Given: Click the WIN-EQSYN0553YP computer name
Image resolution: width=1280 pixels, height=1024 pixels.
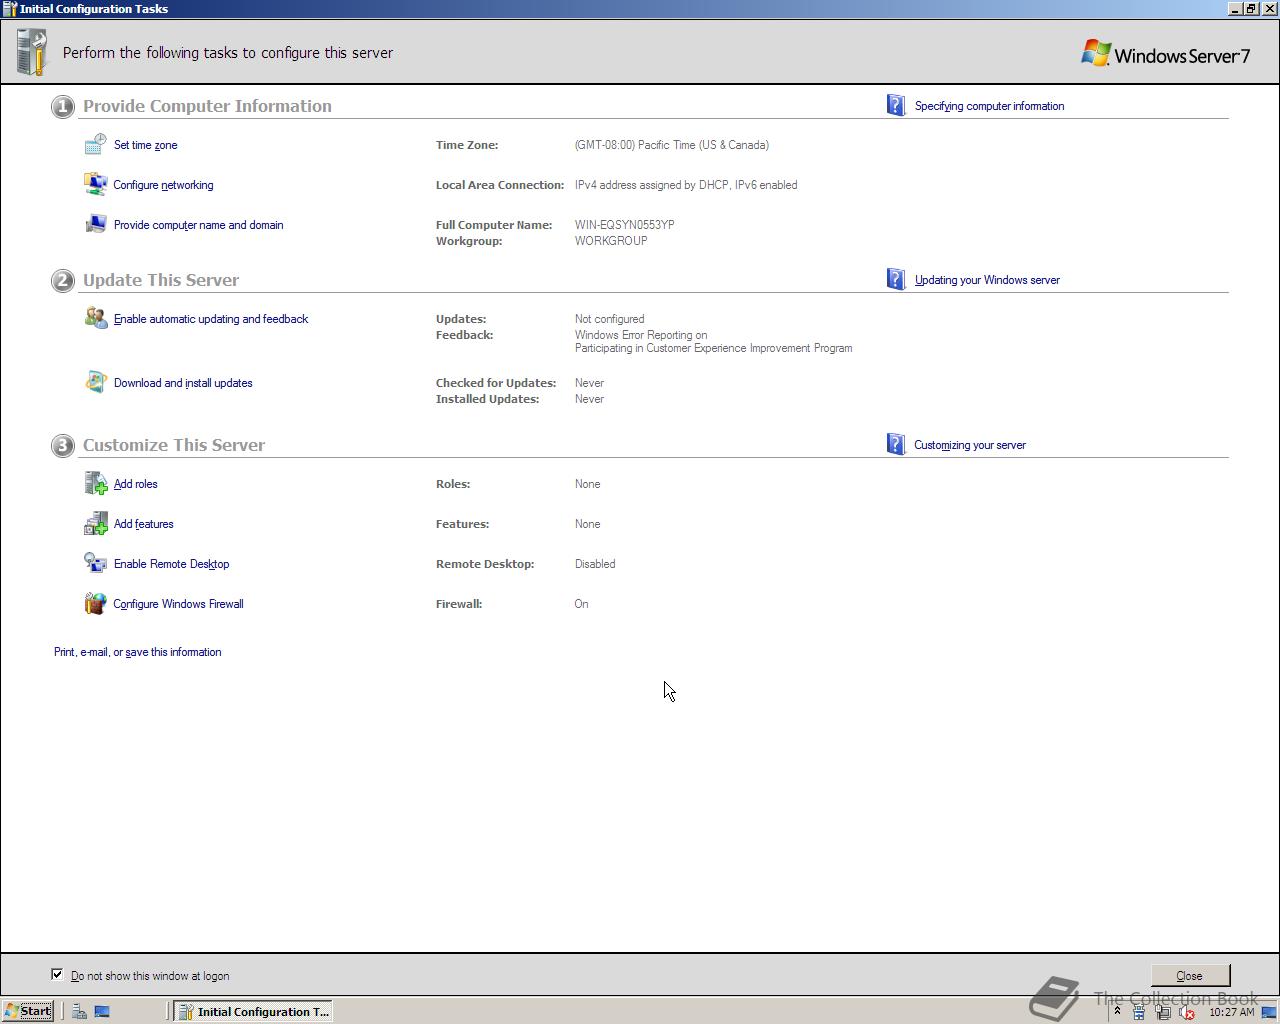Looking at the screenshot, I should tap(624, 225).
